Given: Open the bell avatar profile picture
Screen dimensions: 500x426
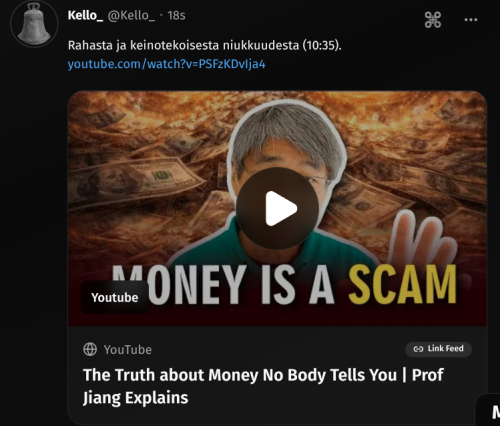Looking at the screenshot, I should (x=34, y=24).
